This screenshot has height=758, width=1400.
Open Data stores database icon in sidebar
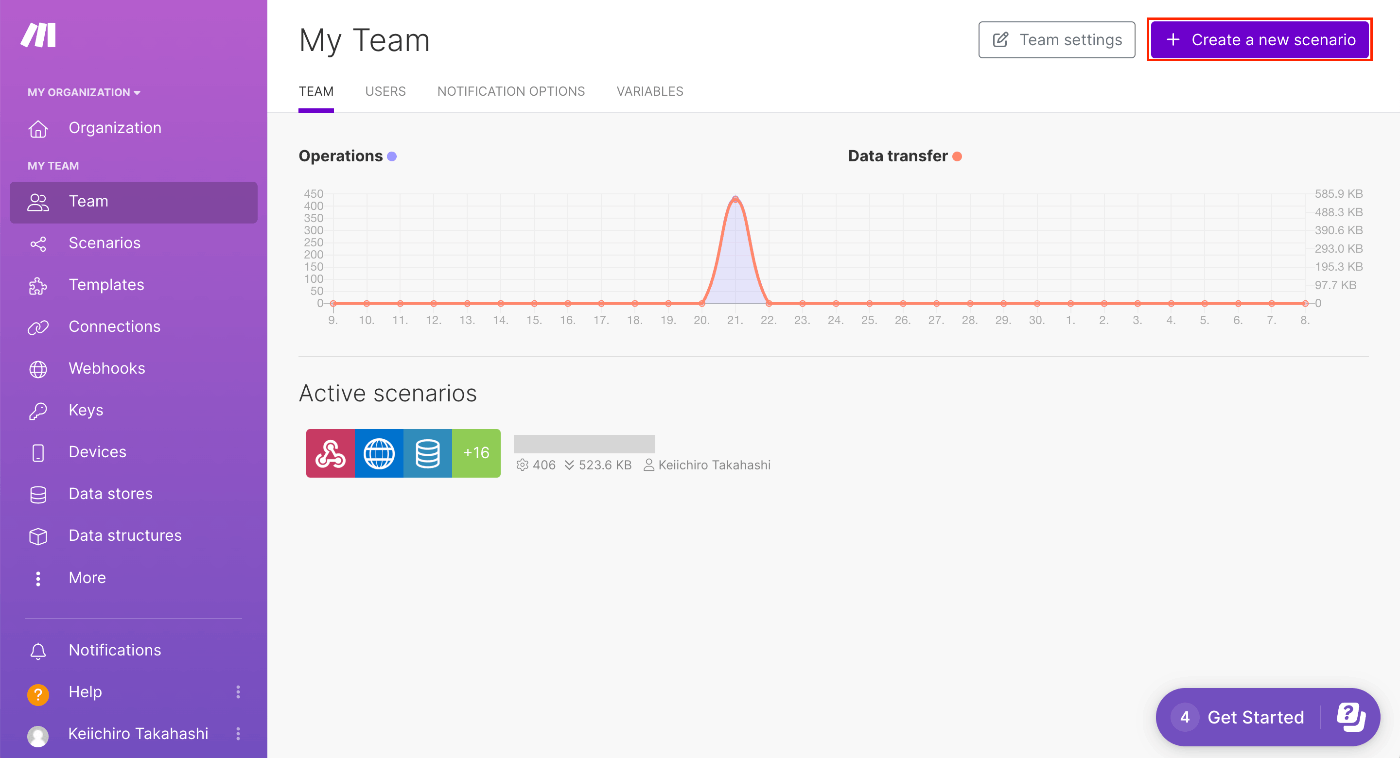(x=38, y=494)
